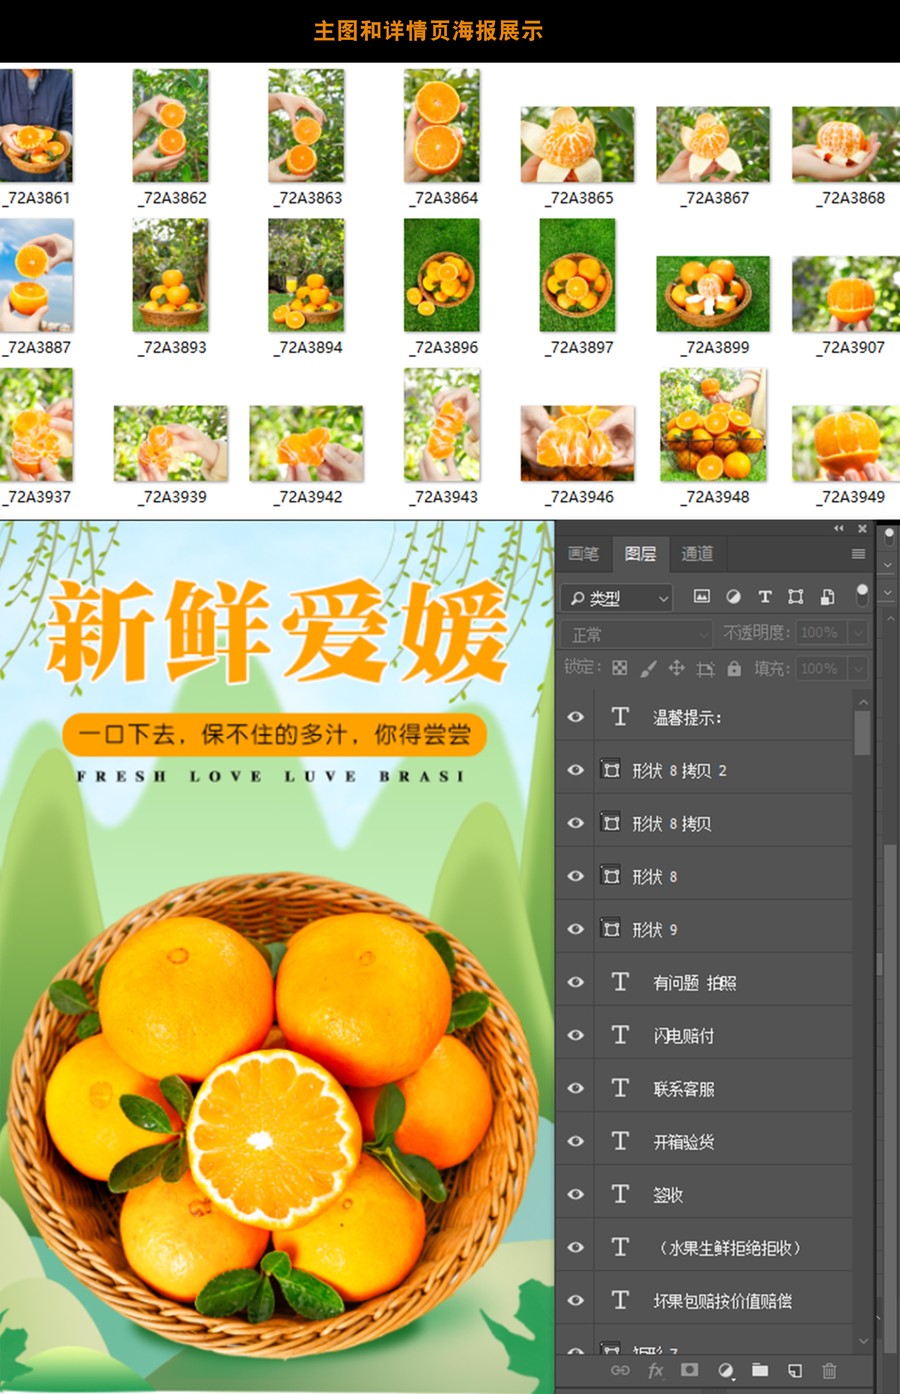Click the 填充 100% value field
This screenshot has height=1394, width=900.
click(822, 668)
